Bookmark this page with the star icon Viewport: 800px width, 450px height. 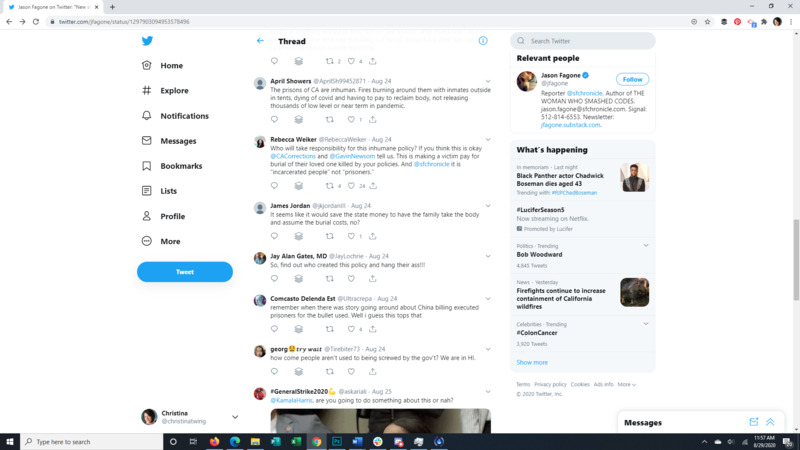coord(708,21)
